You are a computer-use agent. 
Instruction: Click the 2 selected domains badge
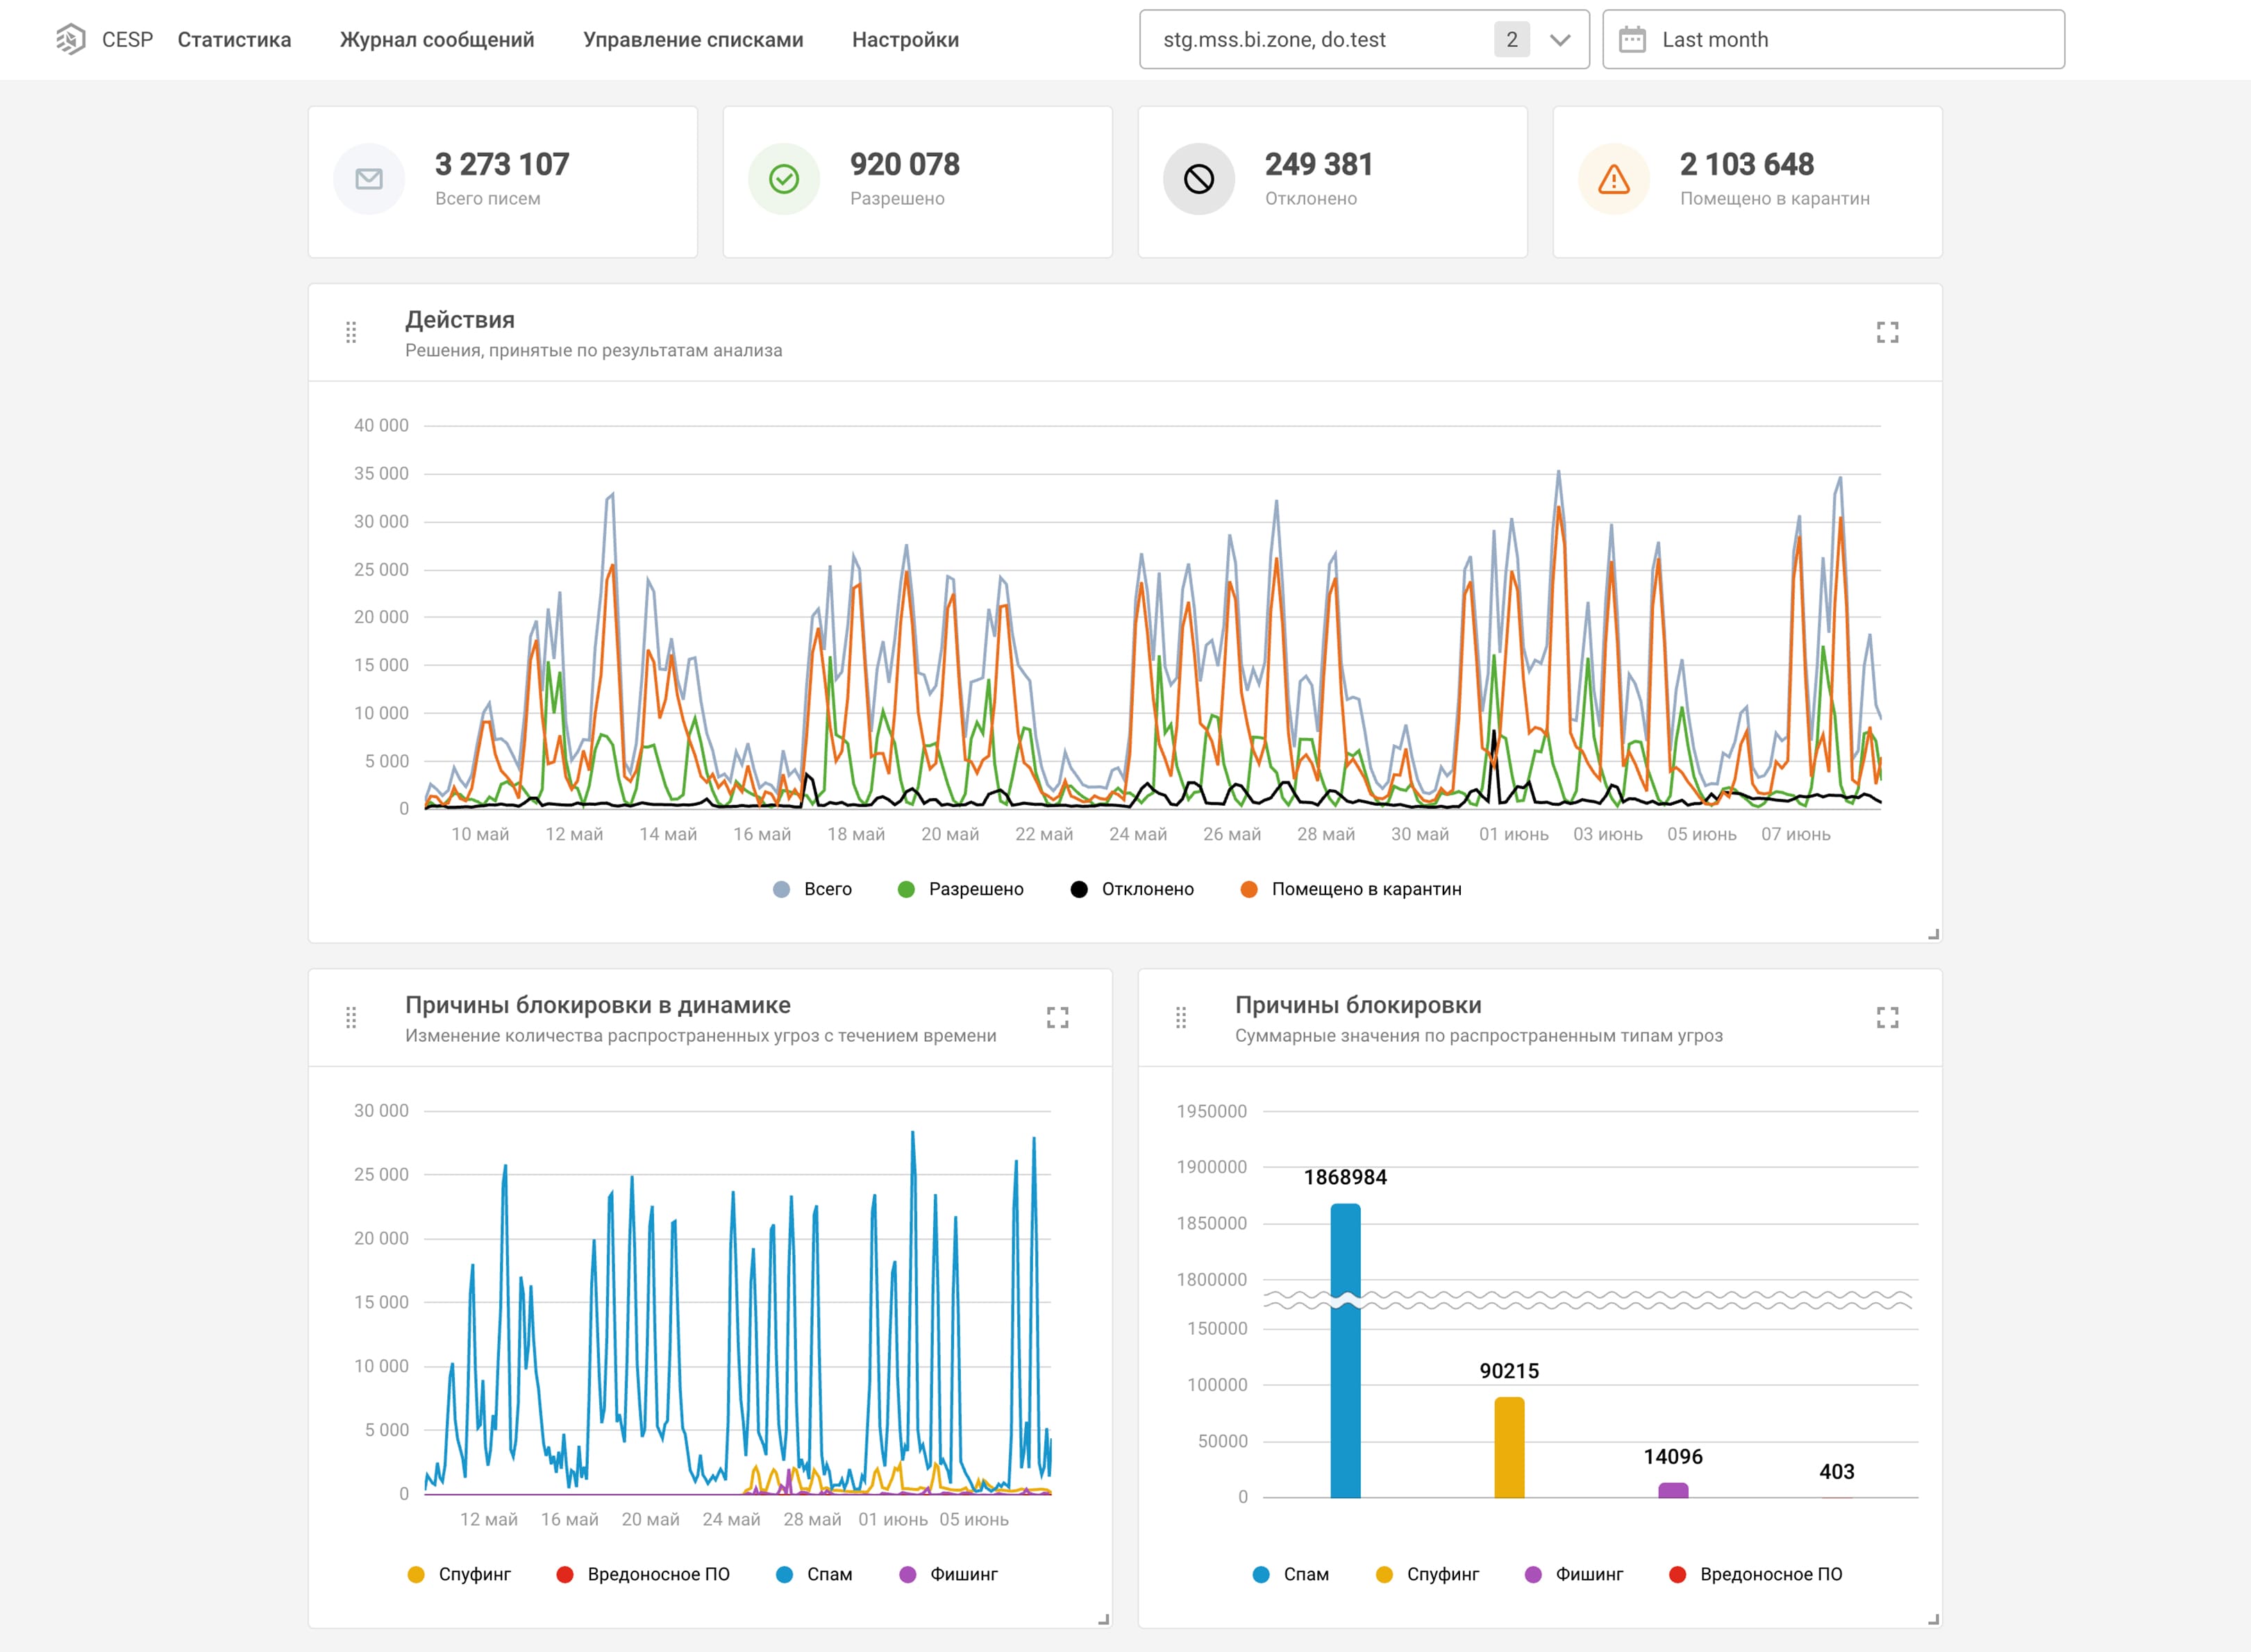1512,40
